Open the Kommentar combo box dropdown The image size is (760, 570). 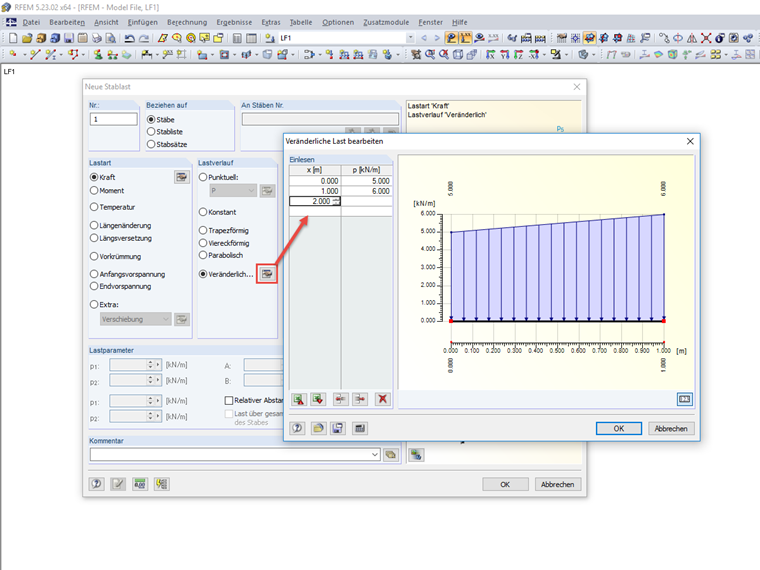pos(375,455)
